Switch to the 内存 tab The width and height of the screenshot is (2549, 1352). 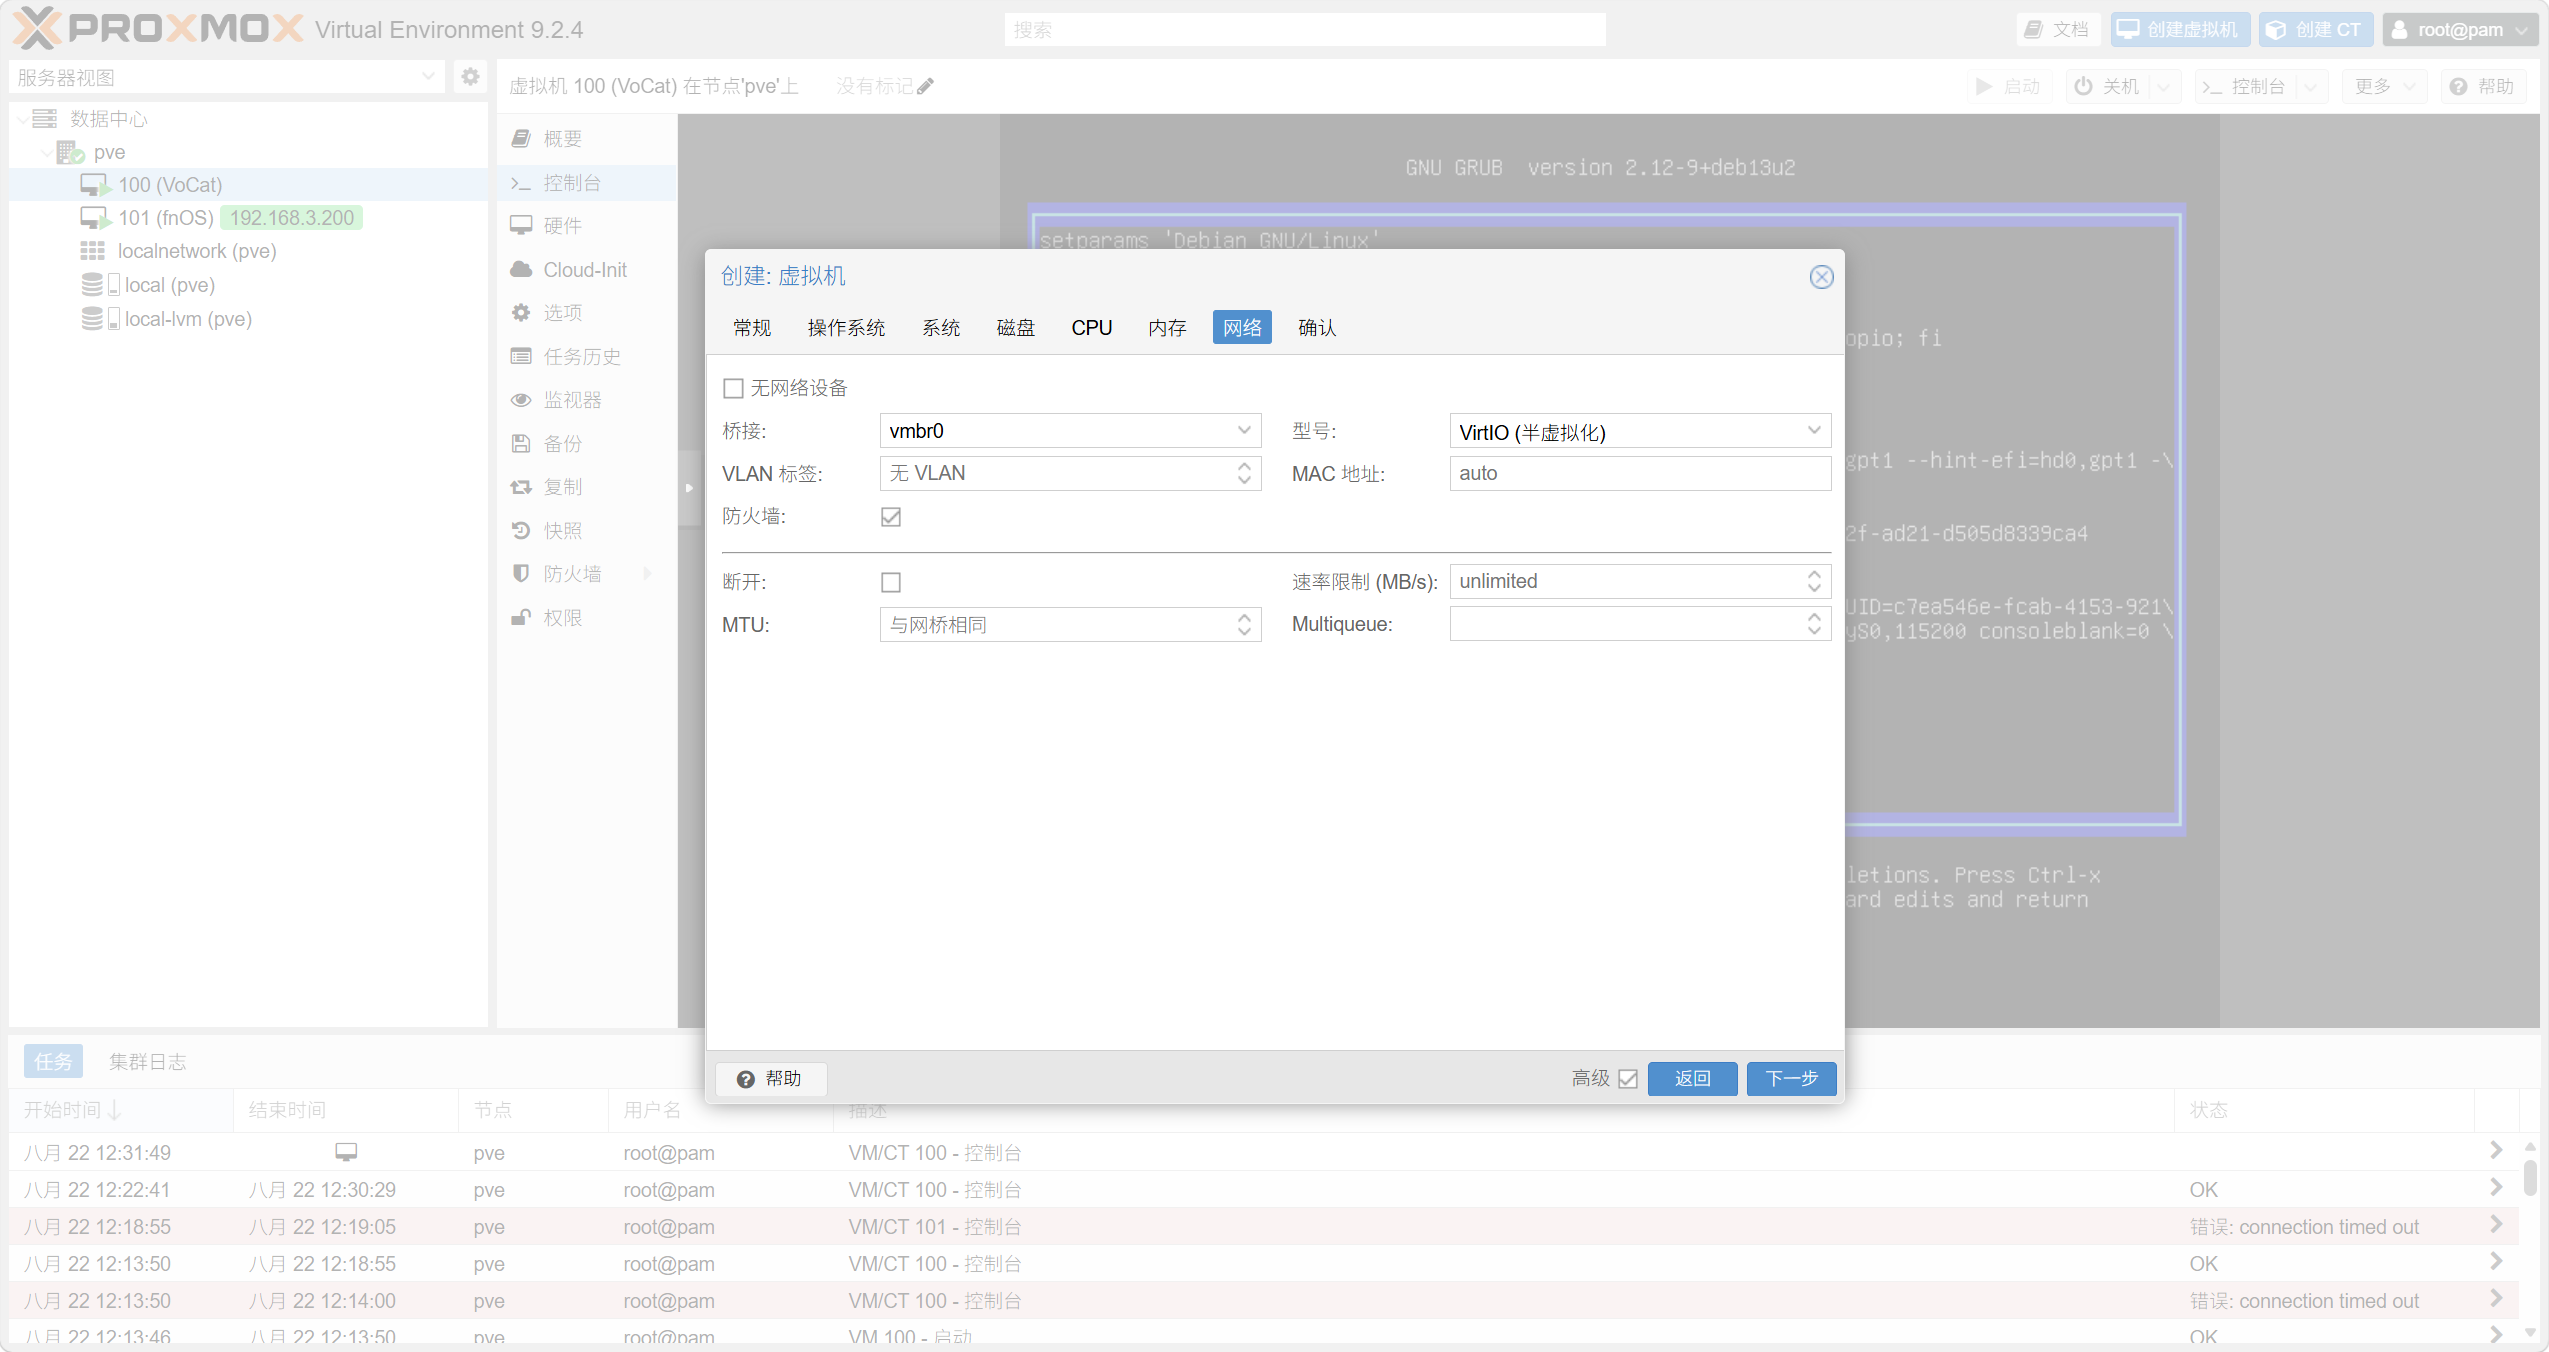coord(1167,327)
